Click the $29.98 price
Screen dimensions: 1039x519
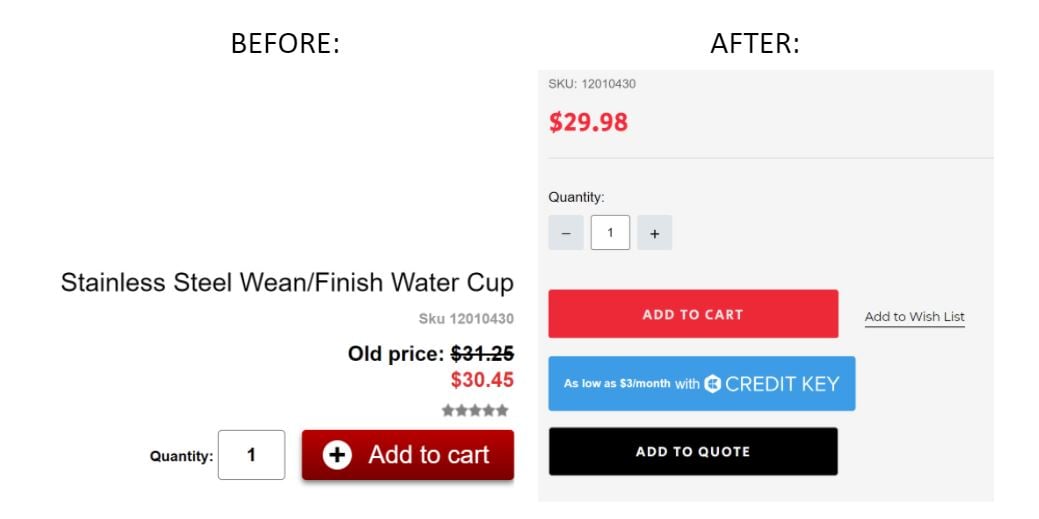[x=588, y=122]
